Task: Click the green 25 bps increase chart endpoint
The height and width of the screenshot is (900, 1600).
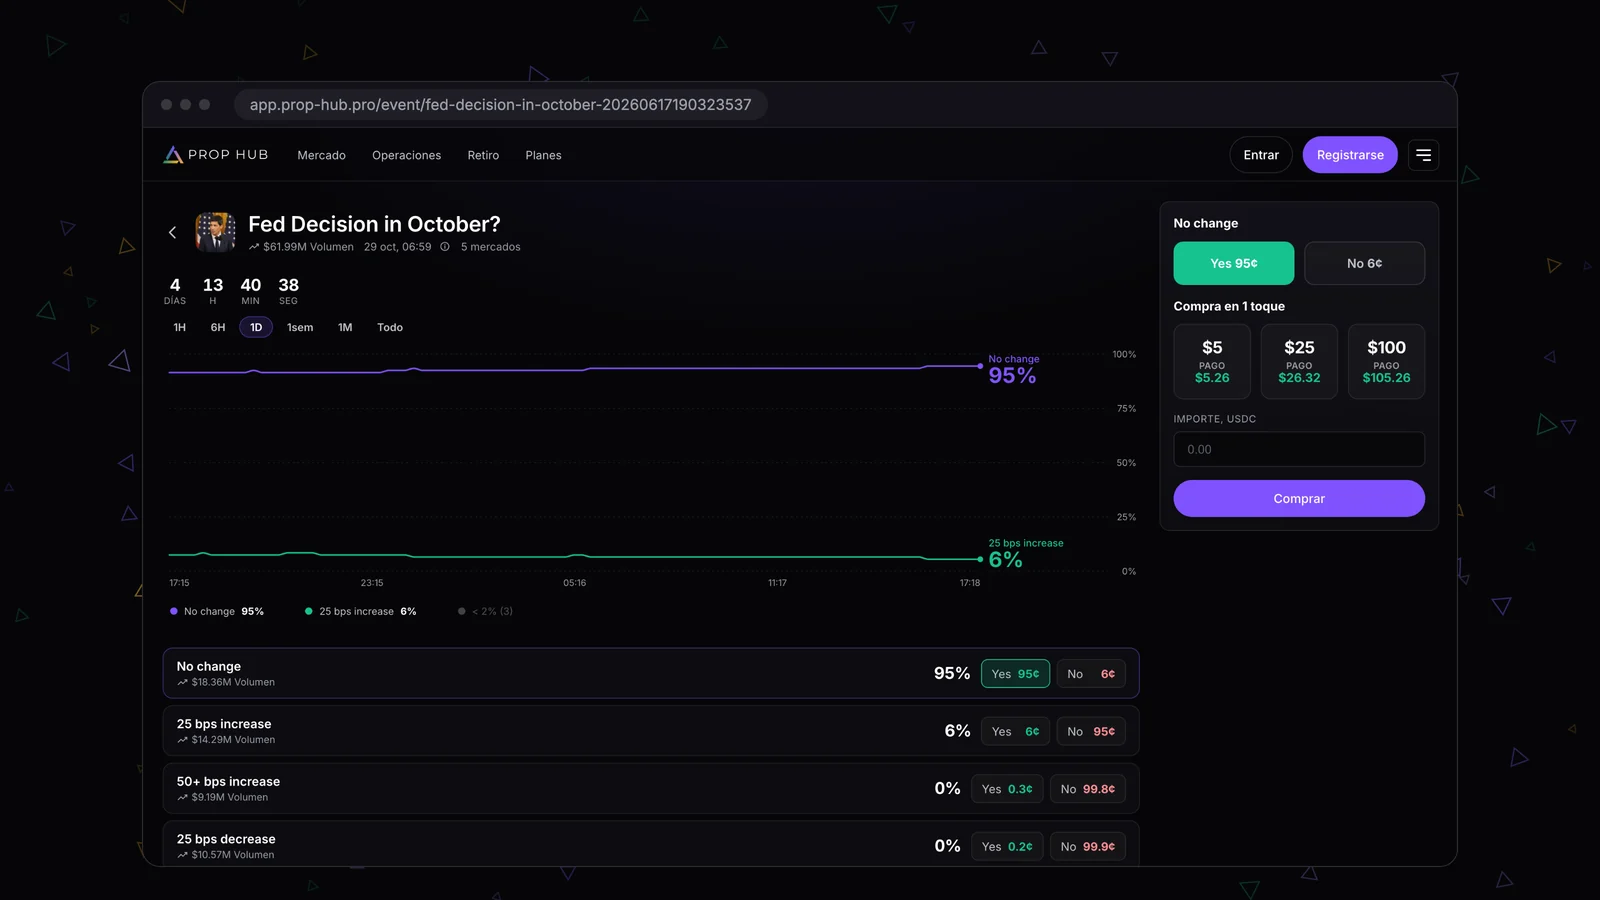Action: (x=980, y=559)
